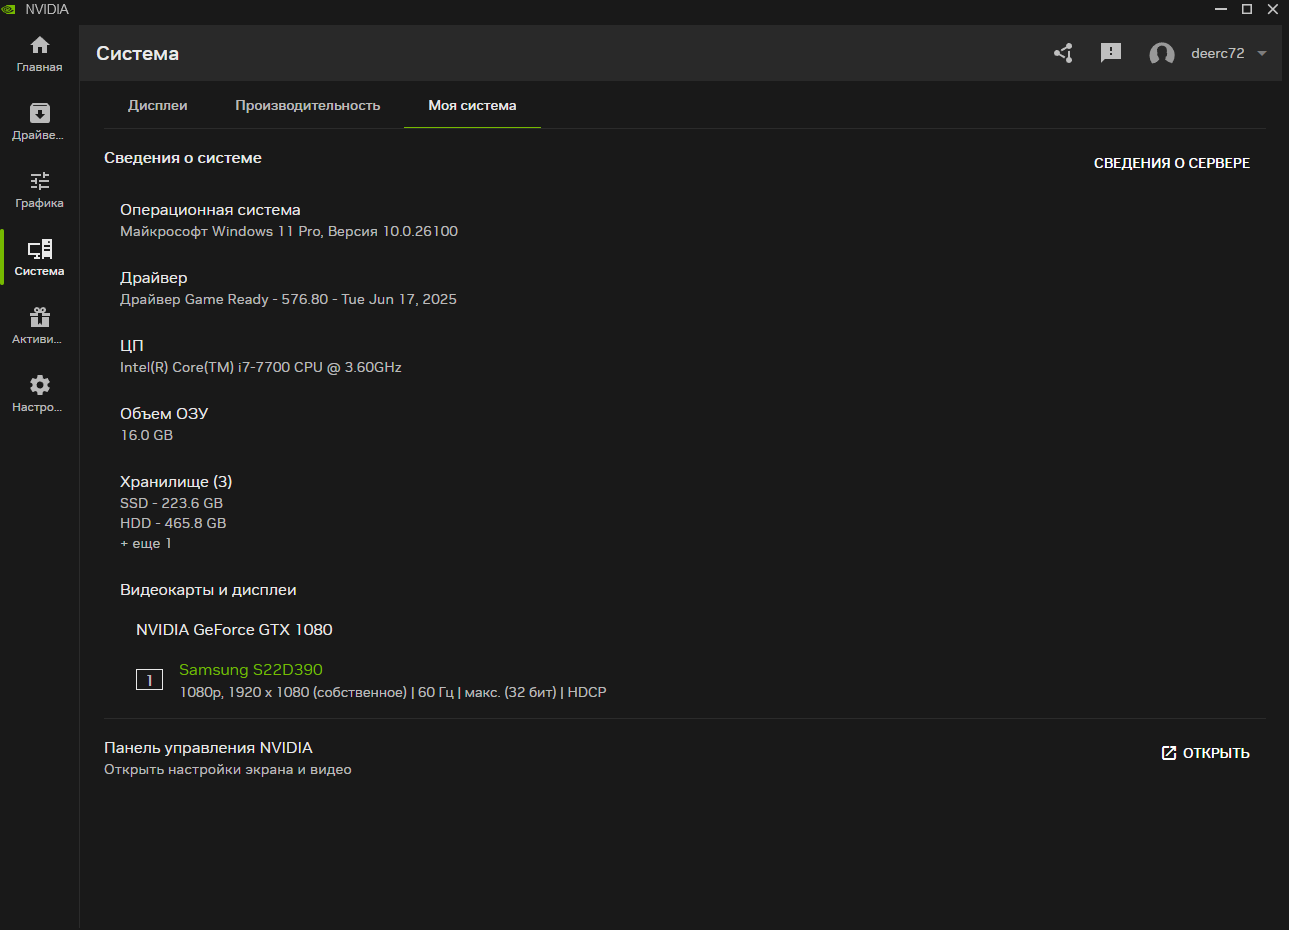This screenshot has height=930, width=1289.
Task: Click the user avatar icon
Action: [1162, 54]
